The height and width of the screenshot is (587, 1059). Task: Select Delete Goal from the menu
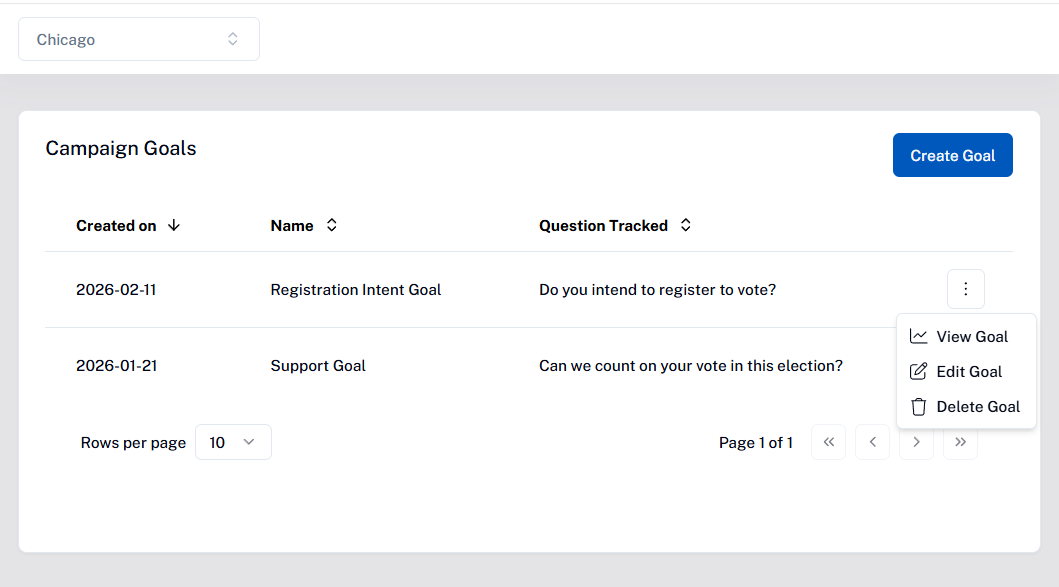coord(978,407)
